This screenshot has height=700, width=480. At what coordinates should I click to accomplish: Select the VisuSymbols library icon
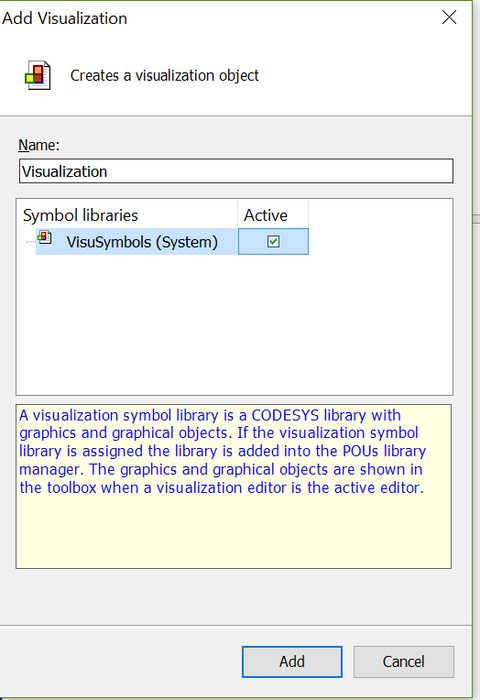[x=45, y=238]
